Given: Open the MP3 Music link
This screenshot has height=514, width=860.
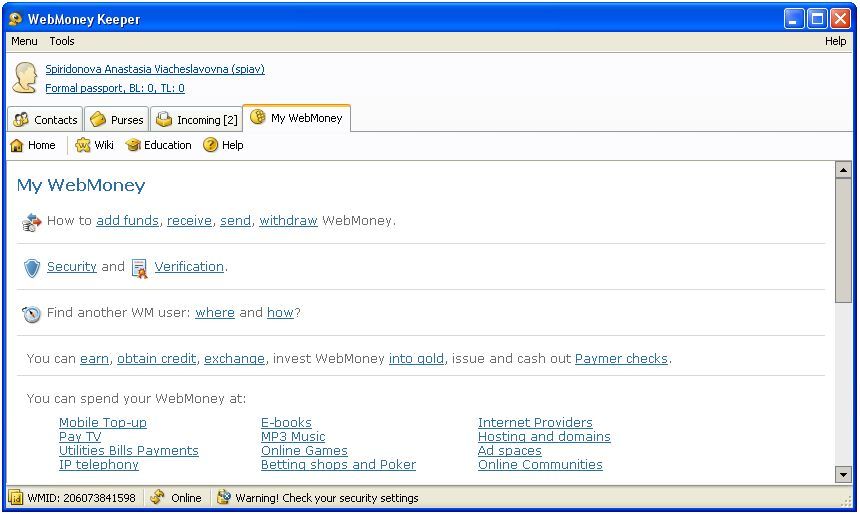Looking at the screenshot, I should [x=293, y=437].
